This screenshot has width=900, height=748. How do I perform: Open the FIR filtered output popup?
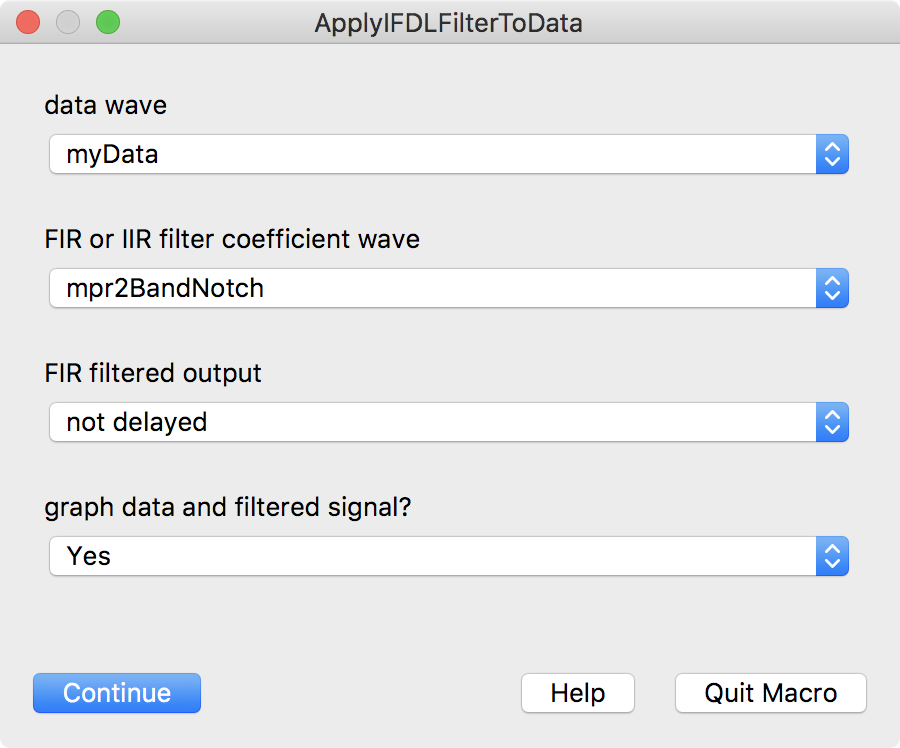click(430, 422)
